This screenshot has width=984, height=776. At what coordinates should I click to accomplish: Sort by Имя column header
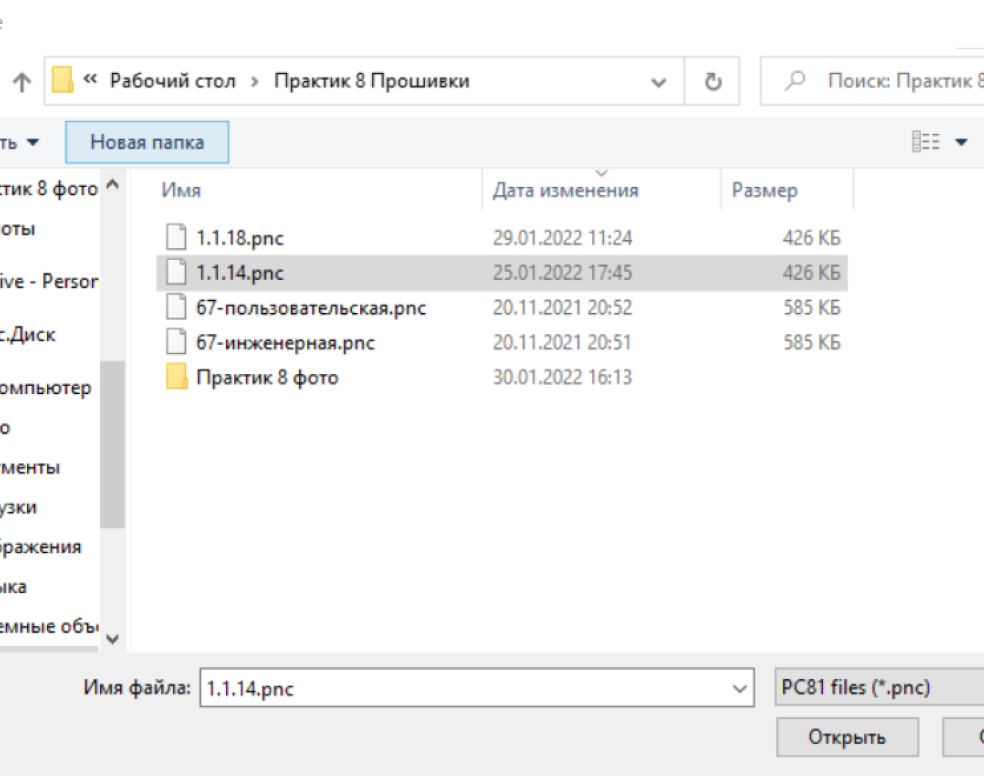click(x=182, y=190)
